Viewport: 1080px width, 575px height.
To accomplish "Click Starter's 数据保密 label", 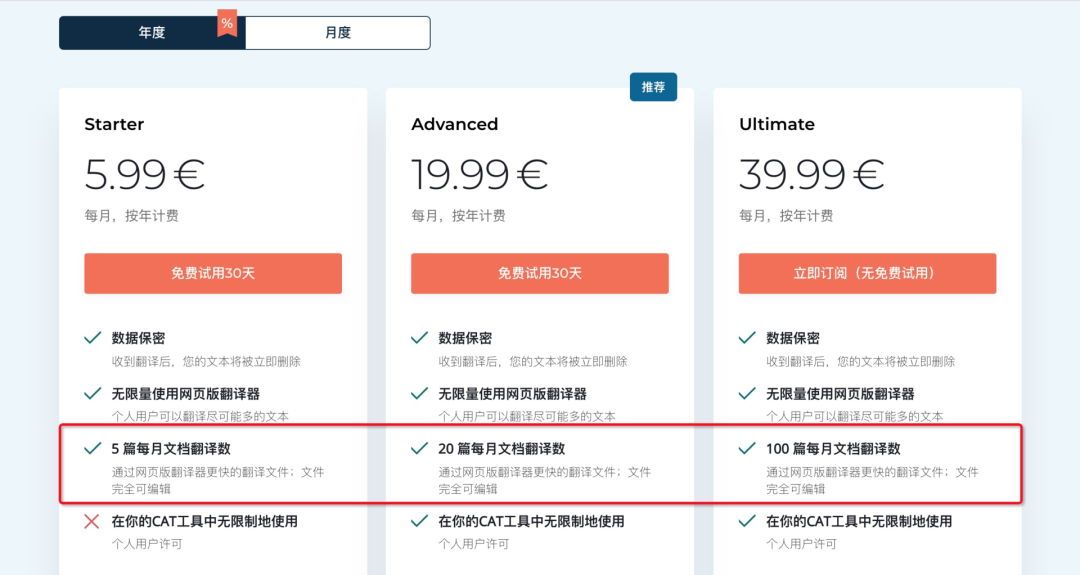I will pyautogui.click(x=138, y=338).
